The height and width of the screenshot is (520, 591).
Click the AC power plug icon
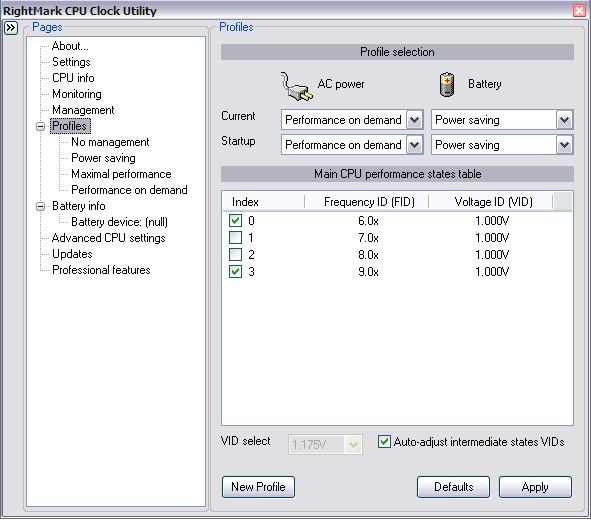tap(297, 86)
